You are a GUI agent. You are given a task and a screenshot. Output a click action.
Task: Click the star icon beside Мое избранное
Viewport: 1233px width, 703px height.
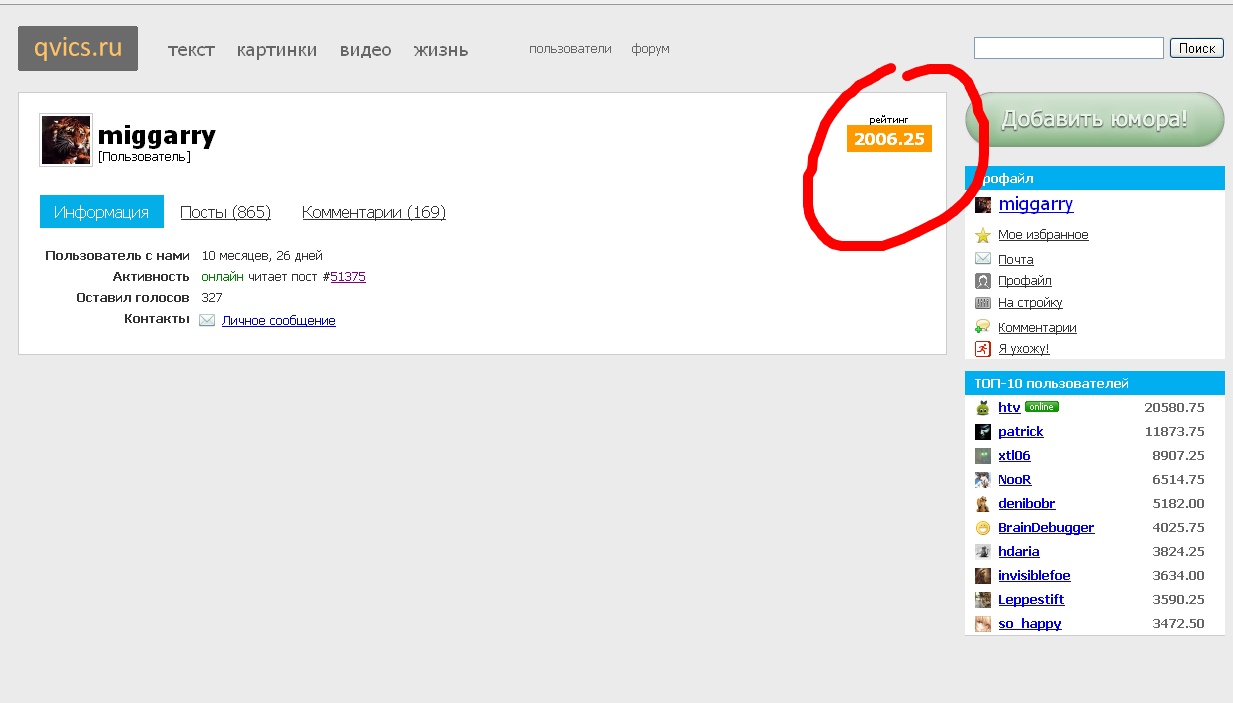[983, 236]
